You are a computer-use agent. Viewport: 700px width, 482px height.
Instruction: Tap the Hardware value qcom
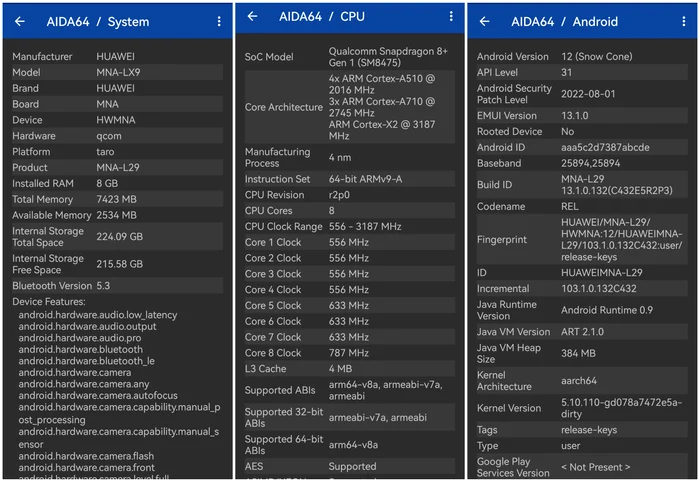pos(109,136)
